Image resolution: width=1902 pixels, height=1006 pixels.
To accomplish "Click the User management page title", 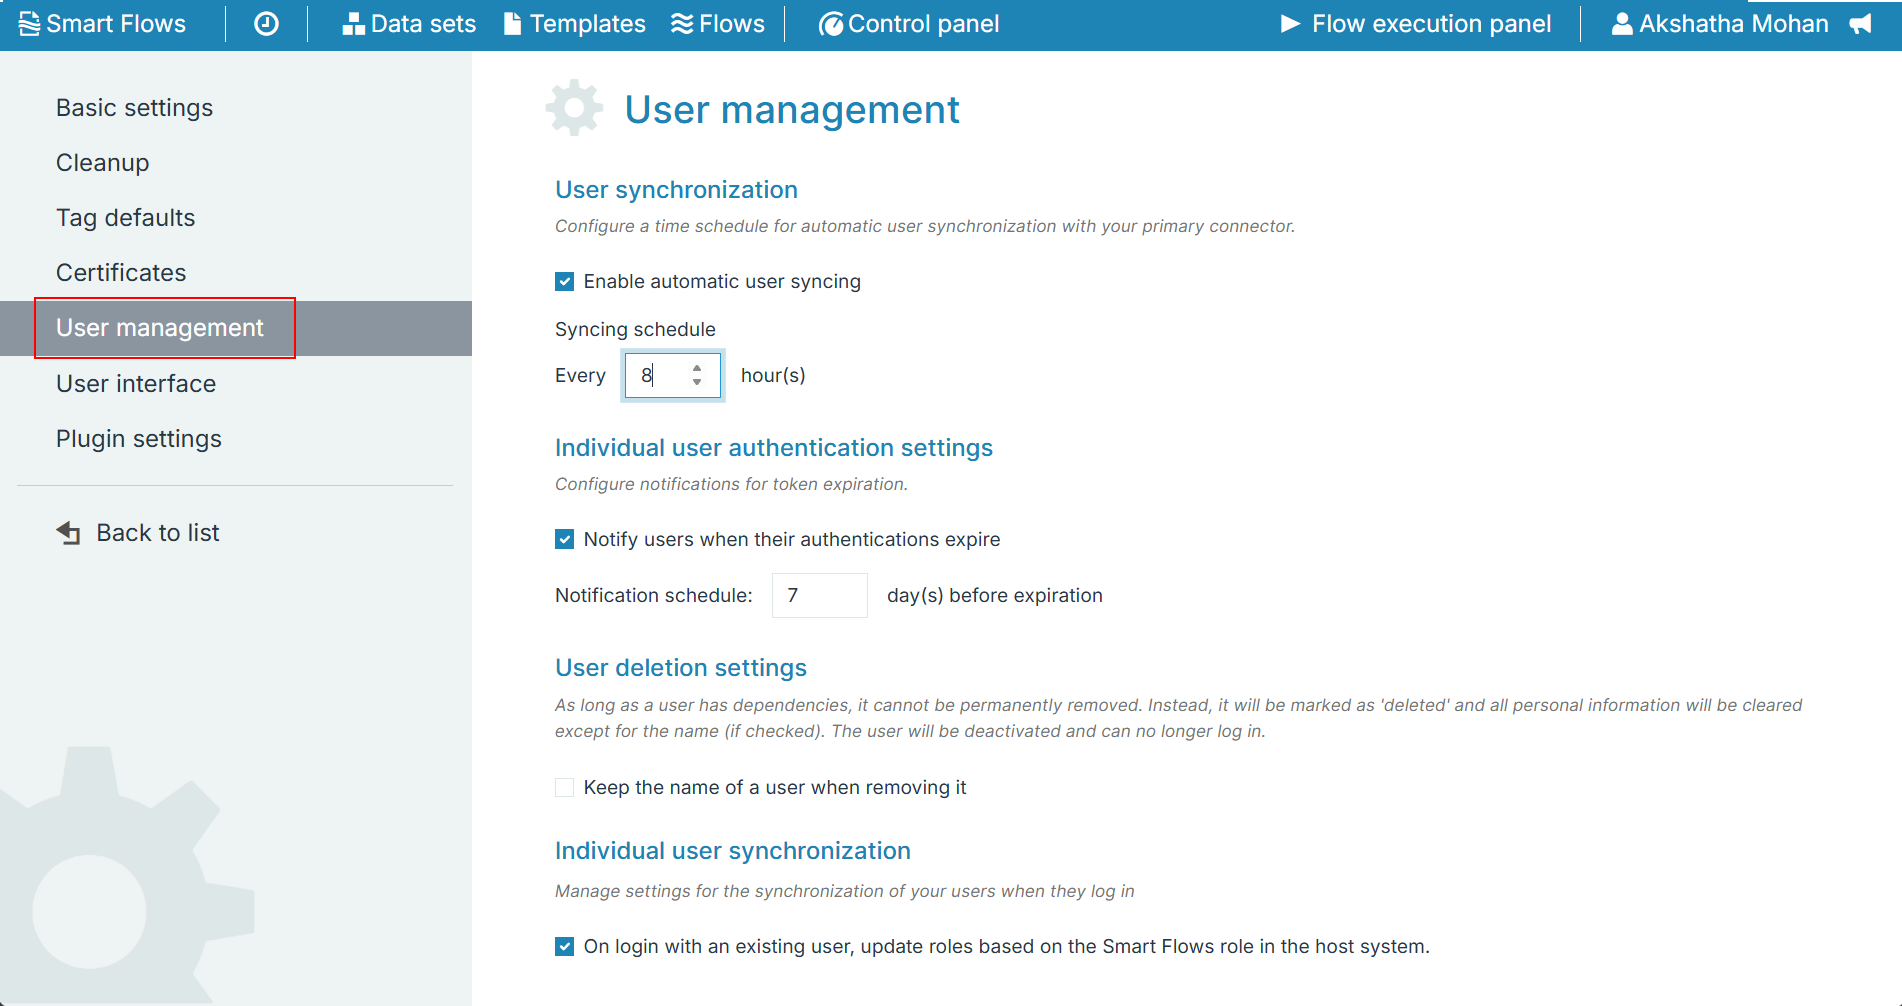I will [792, 110].
